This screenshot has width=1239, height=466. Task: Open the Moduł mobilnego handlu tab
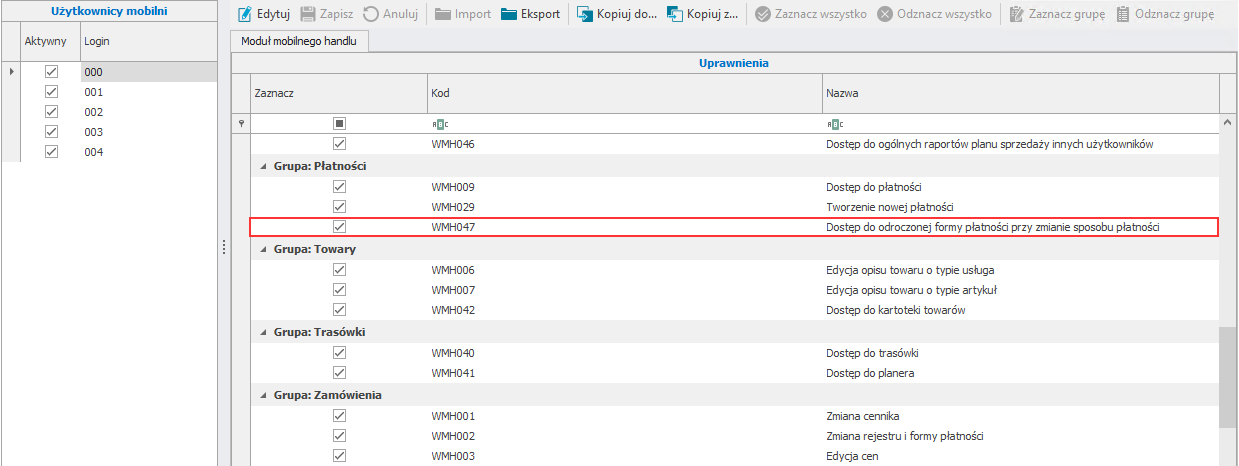(x=300, y=41)
